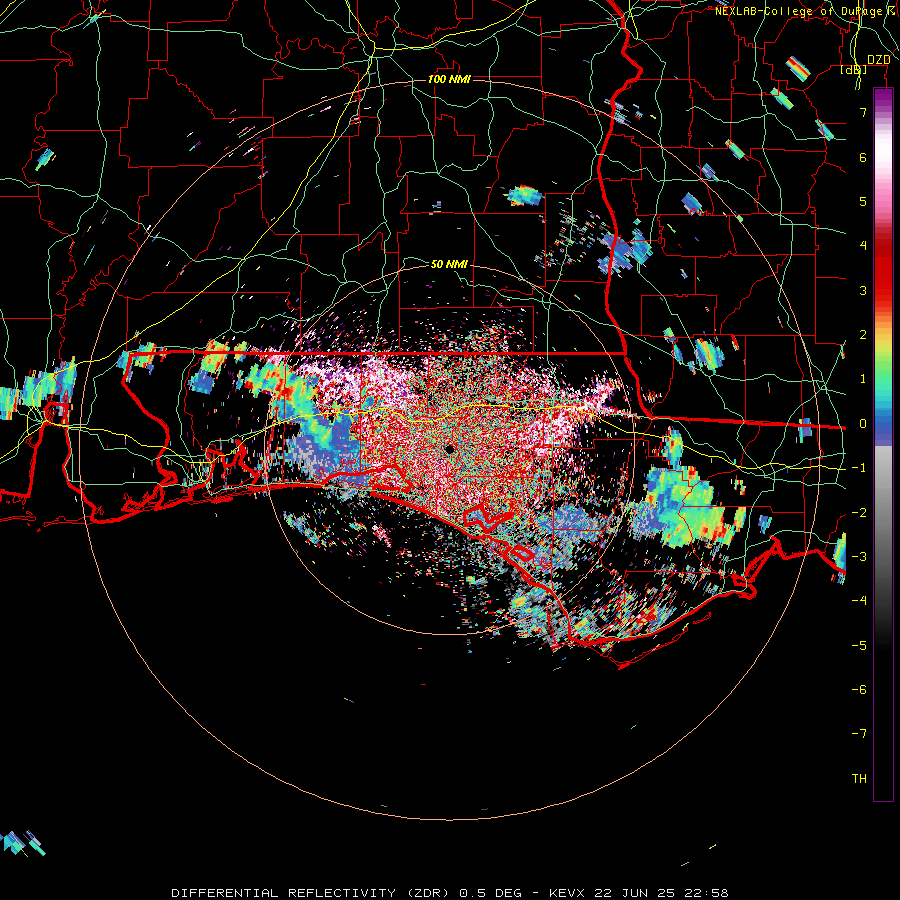
Task: Click the -7 value on the scale
Action: (859, 734)
